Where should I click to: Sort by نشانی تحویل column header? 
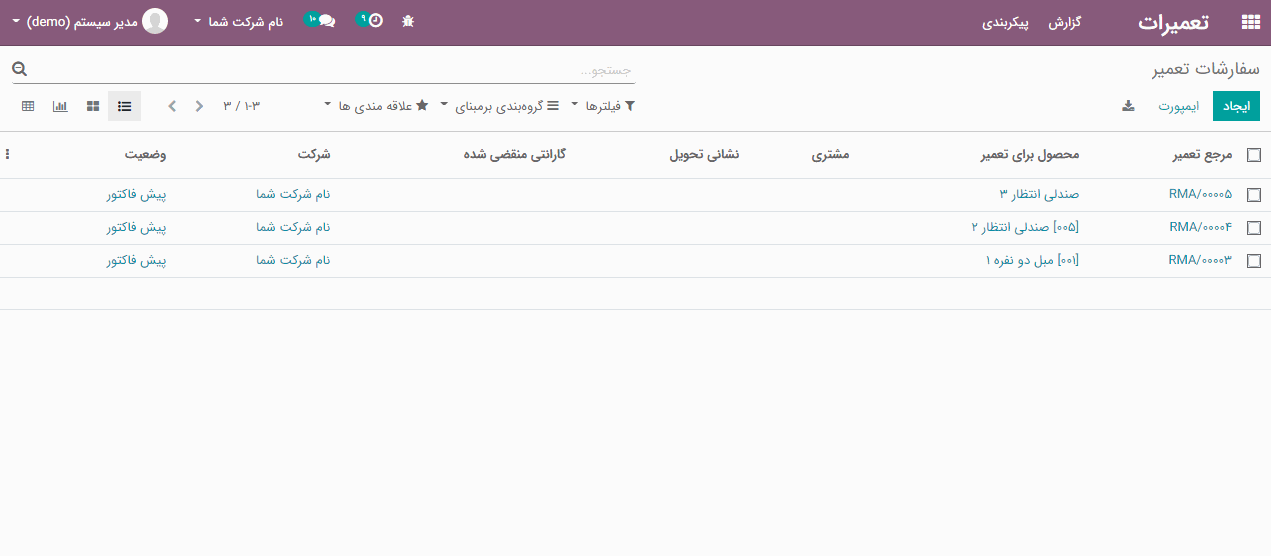tap(704, 155)
